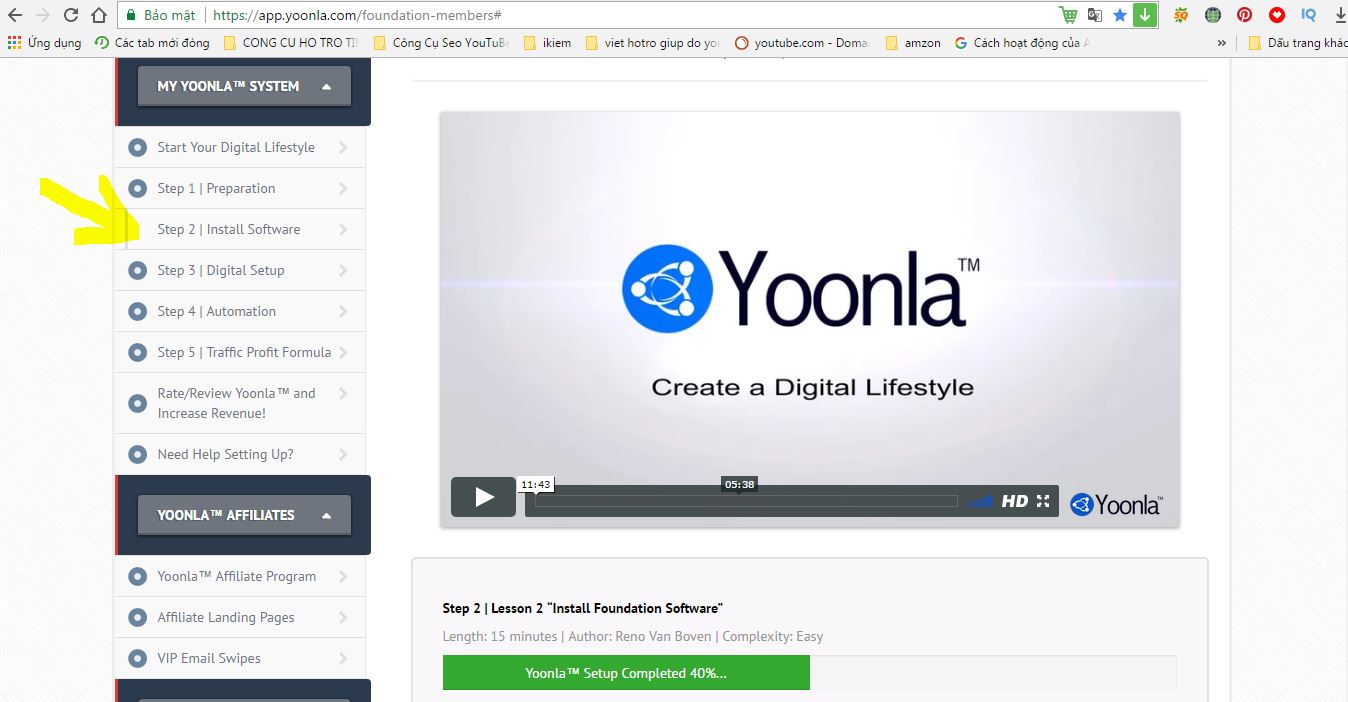Viewport: 1348px width, 702px height.
Task: Open the CONG CU HO TRO bookmark folder
Action: (290, 43)
